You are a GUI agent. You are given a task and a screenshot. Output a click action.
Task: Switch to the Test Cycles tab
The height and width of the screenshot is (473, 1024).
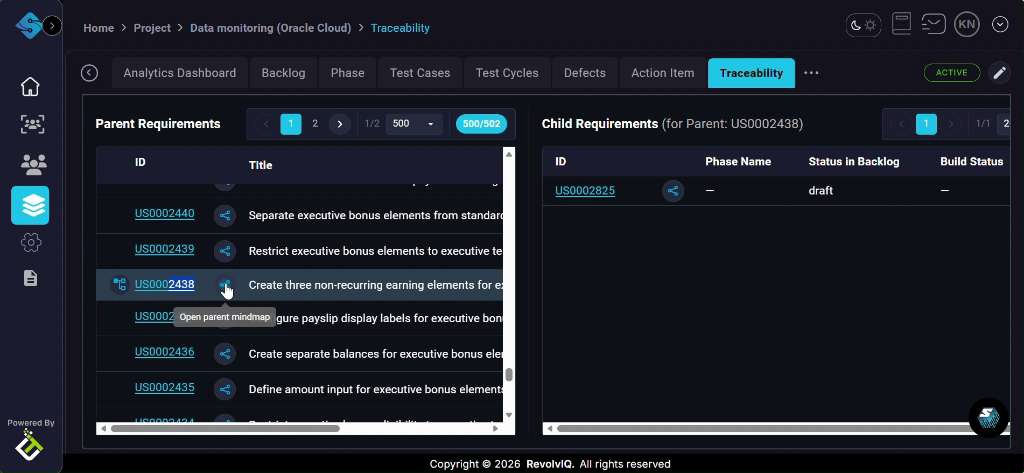(x=507, y=73)
